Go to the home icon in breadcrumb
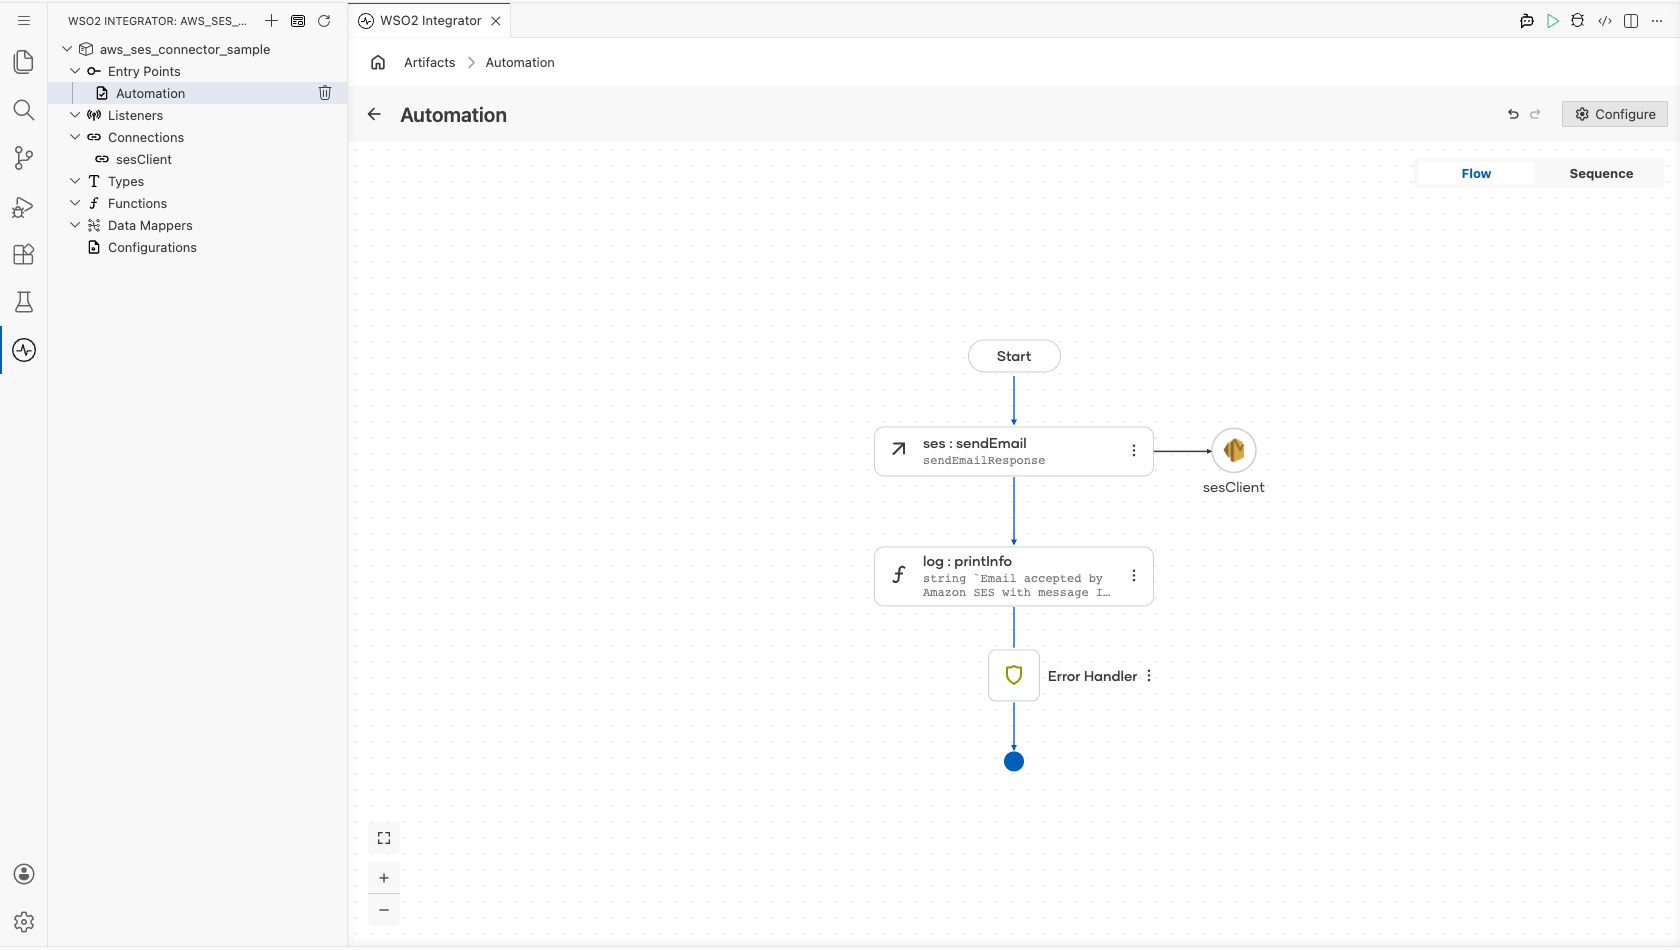This screenshot has height=950, width=1680. click(378, 62)
